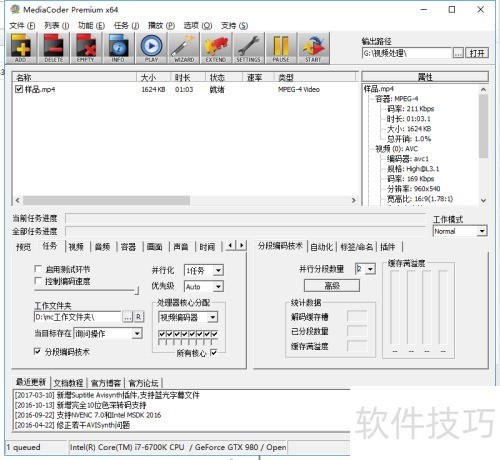Switch to the 画面 tab

click(155, 247)
